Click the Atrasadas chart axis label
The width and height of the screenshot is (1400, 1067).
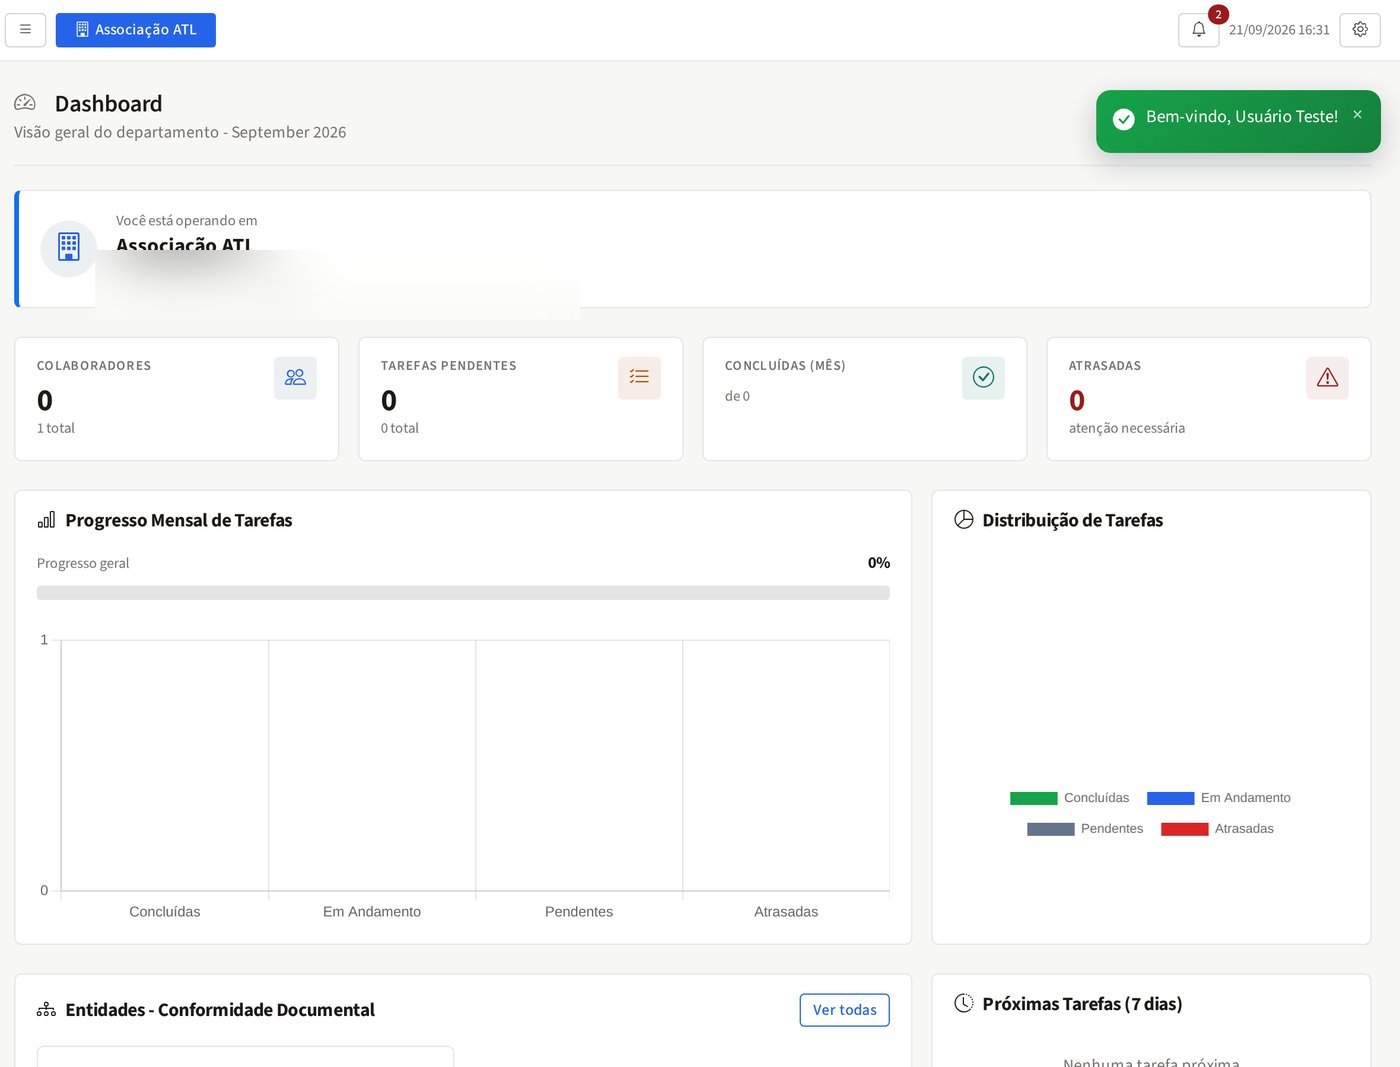tap(786, 912)
